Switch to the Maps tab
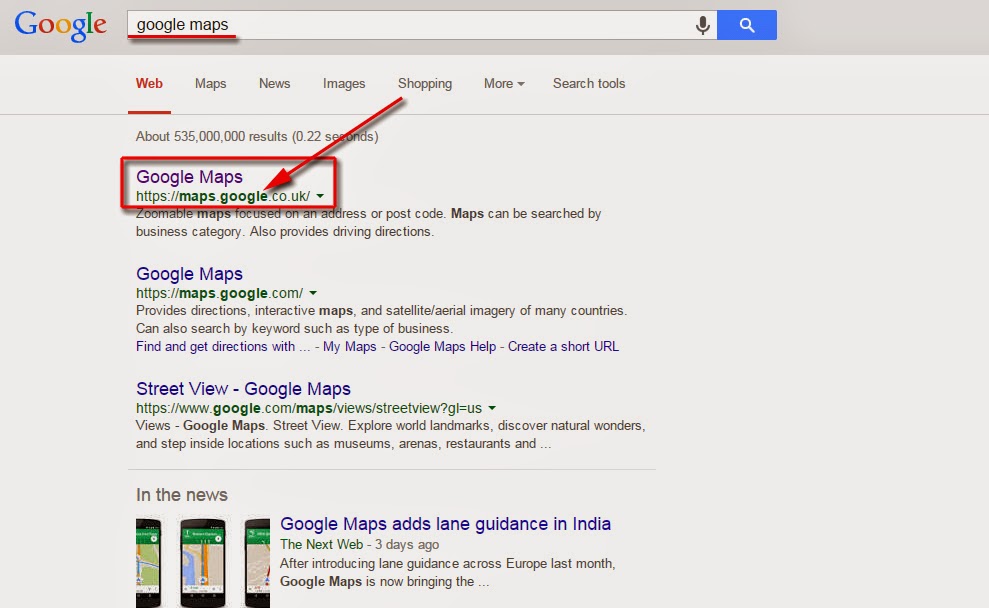989x608 pixels. (x=210, y=84)
